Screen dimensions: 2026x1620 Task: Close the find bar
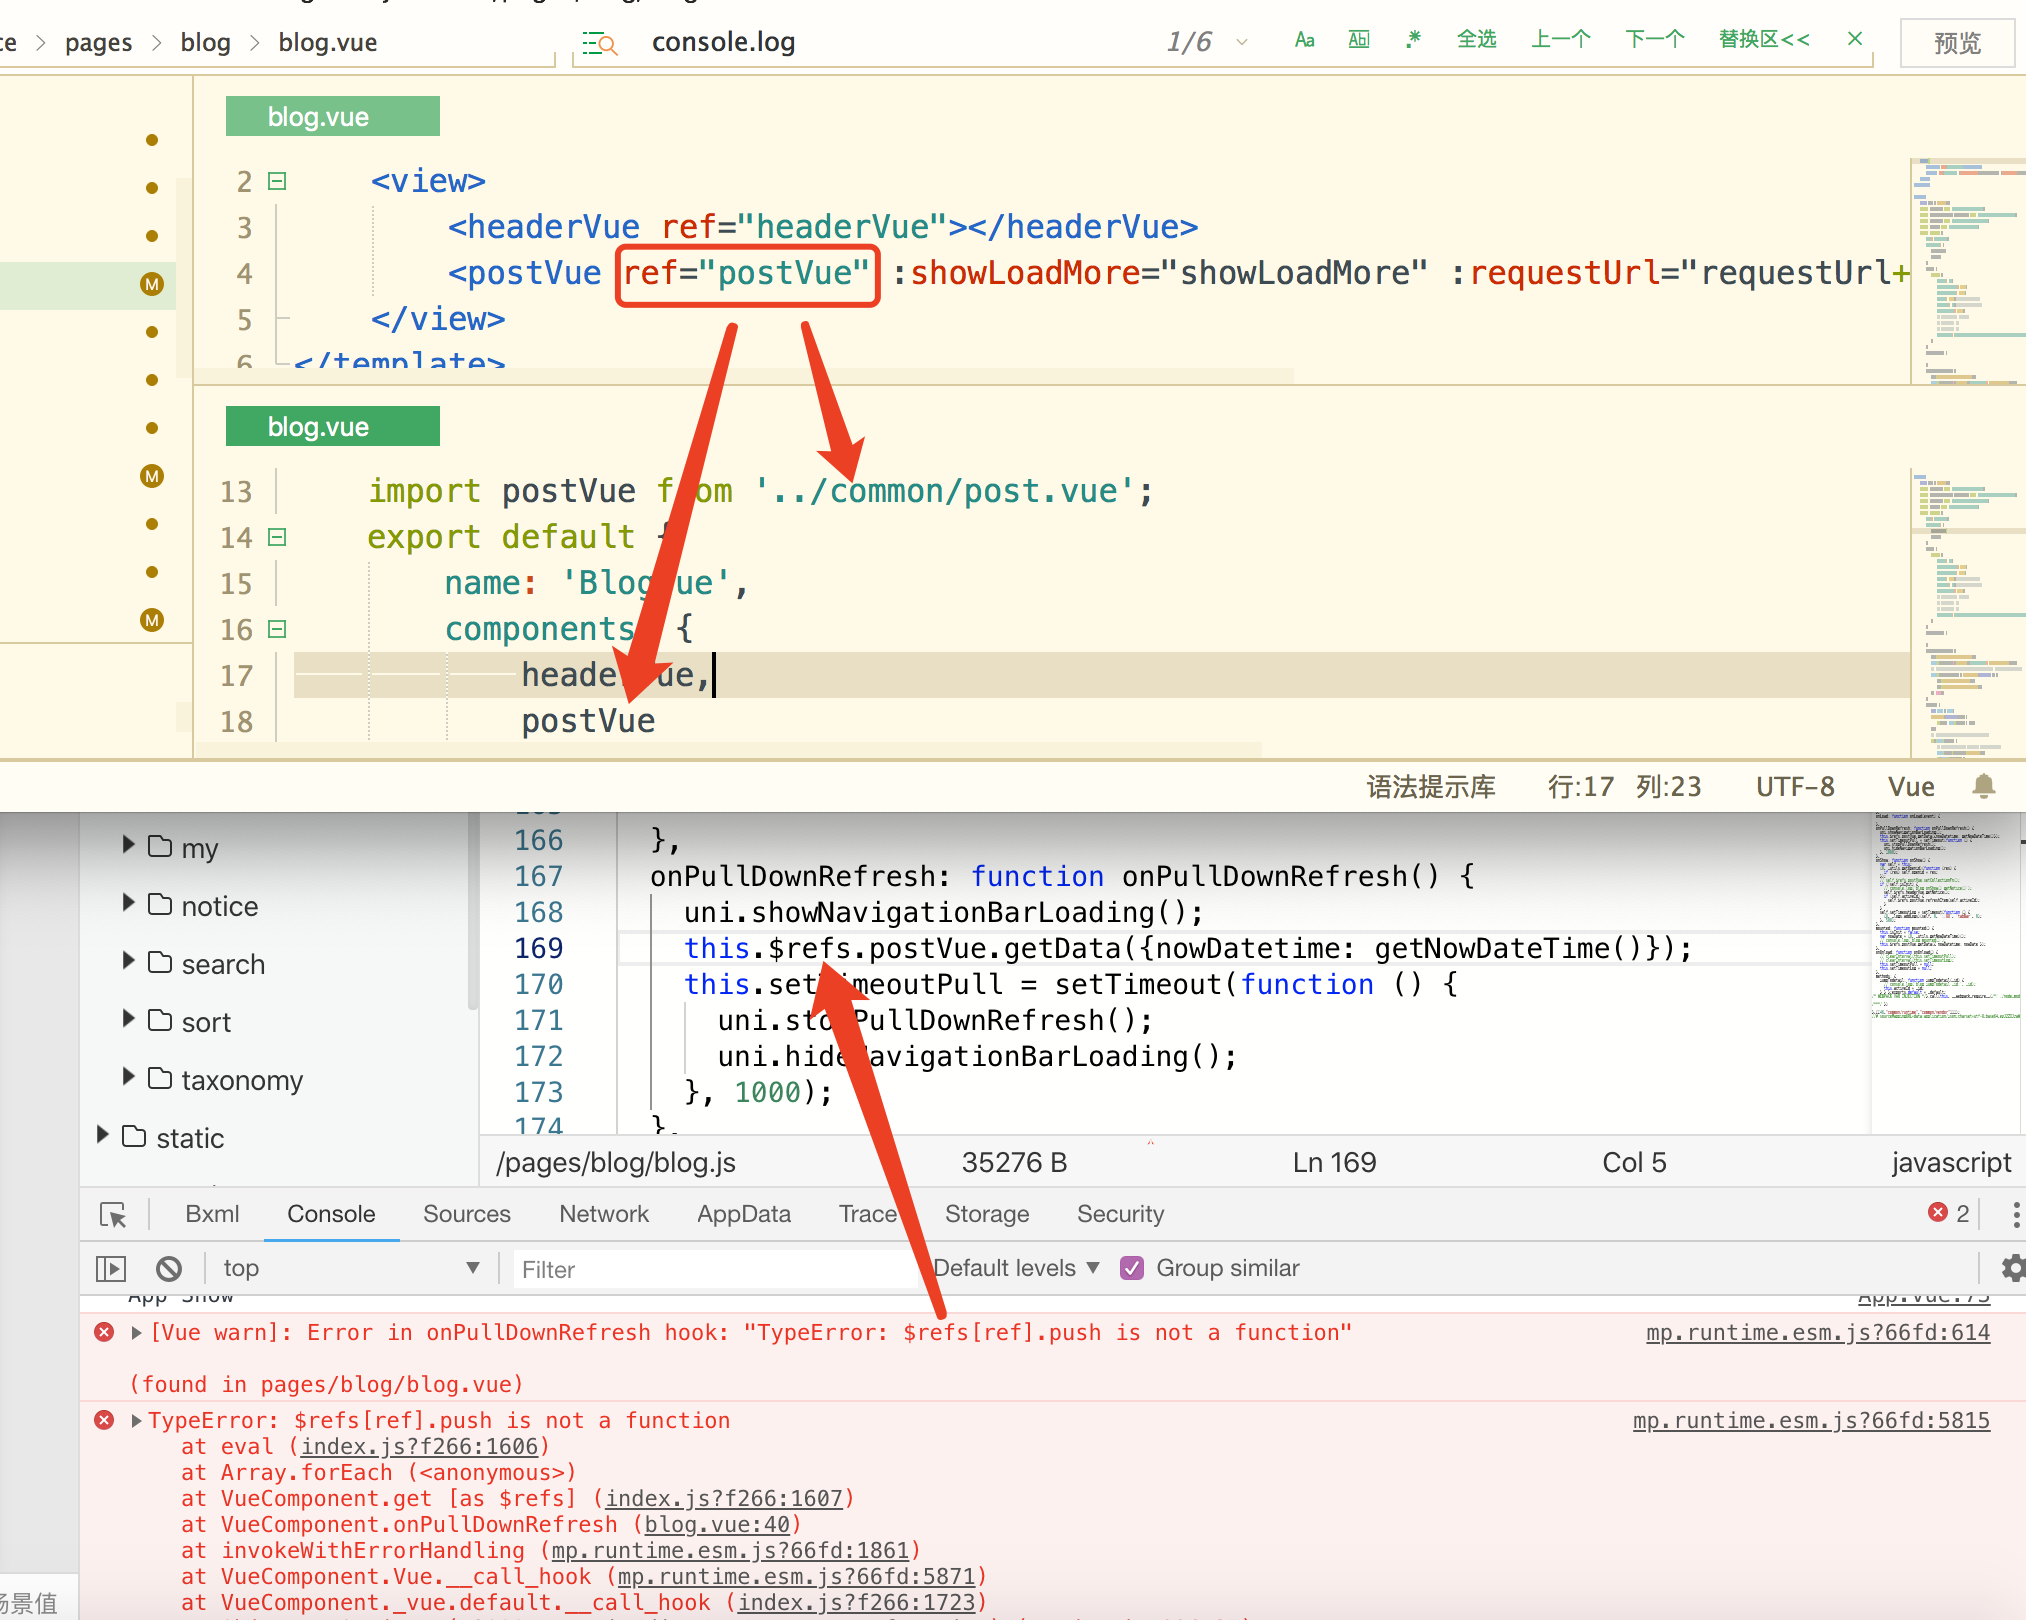tap(1854, 39)
